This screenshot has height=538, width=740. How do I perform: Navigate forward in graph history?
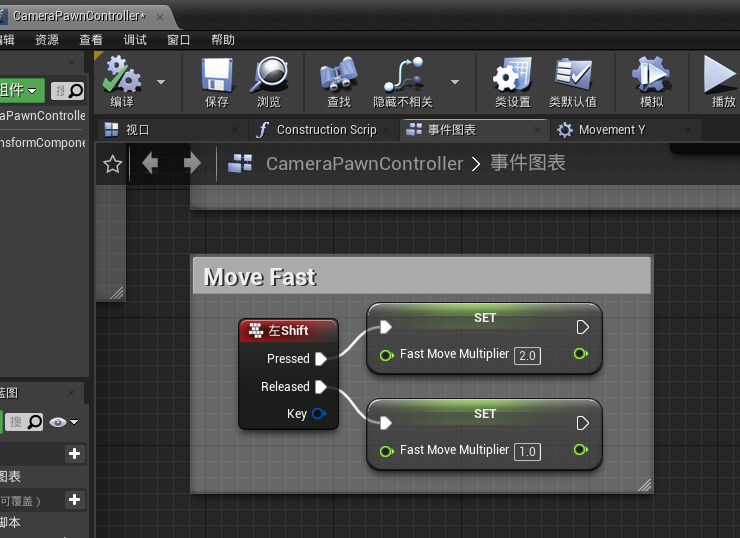[192, 164]
